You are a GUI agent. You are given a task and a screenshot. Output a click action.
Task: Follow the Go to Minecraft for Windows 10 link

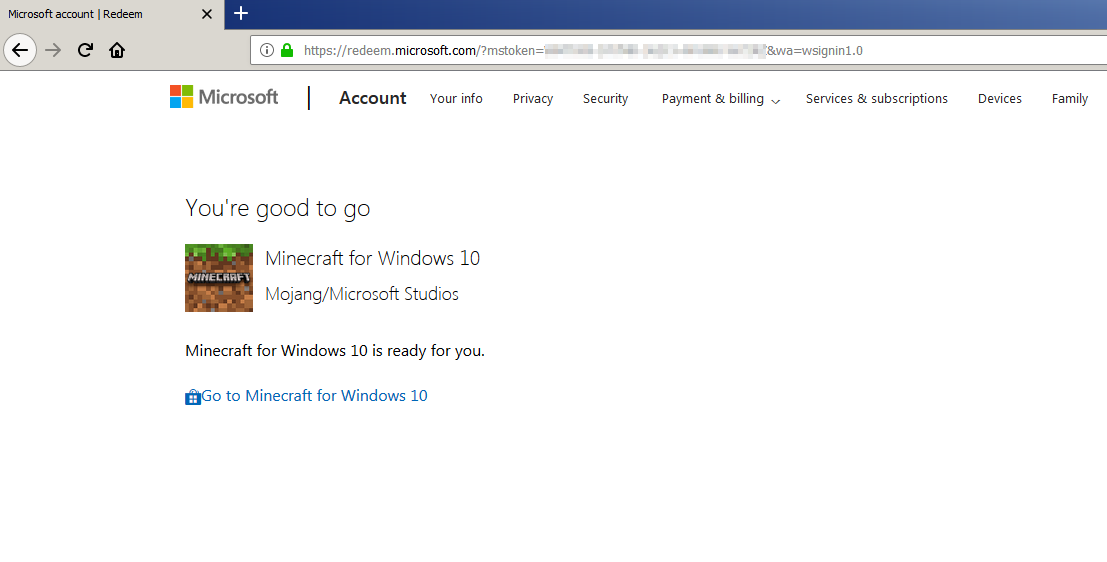314,396
